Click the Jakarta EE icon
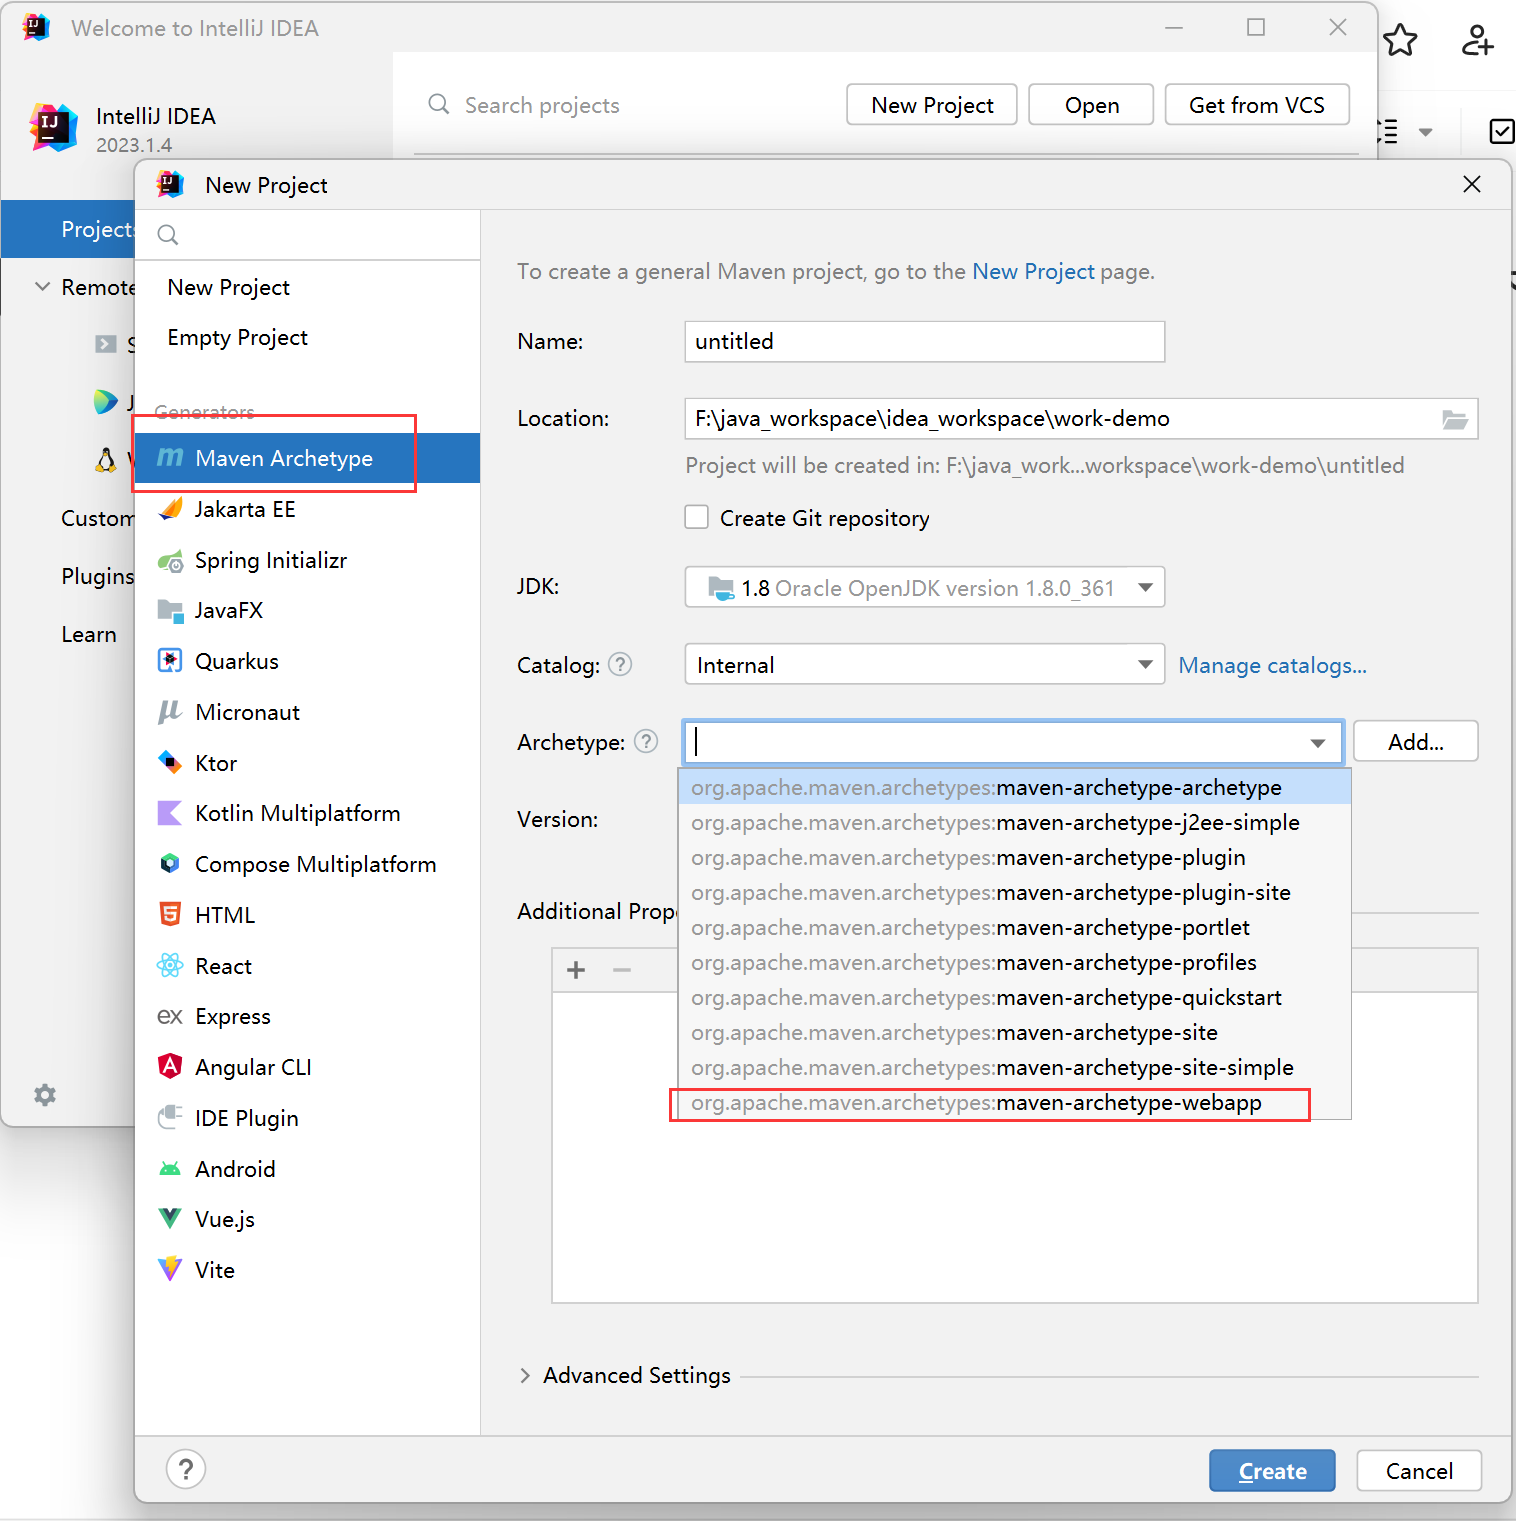The width and height of the screenshot is (1516, 1521). (x=171, y=509)
